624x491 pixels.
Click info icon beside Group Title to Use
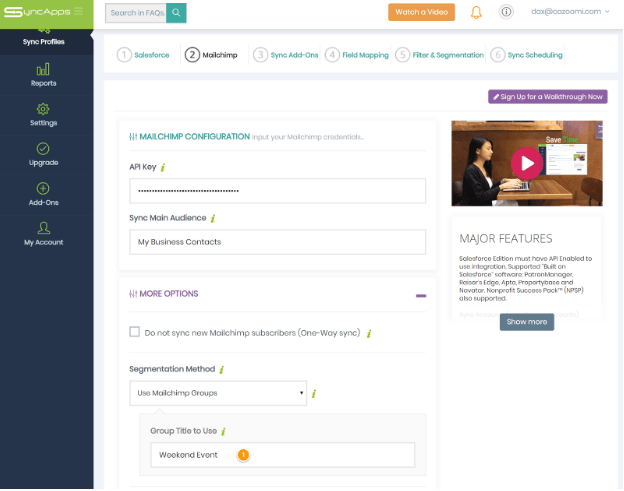(224, 431)
